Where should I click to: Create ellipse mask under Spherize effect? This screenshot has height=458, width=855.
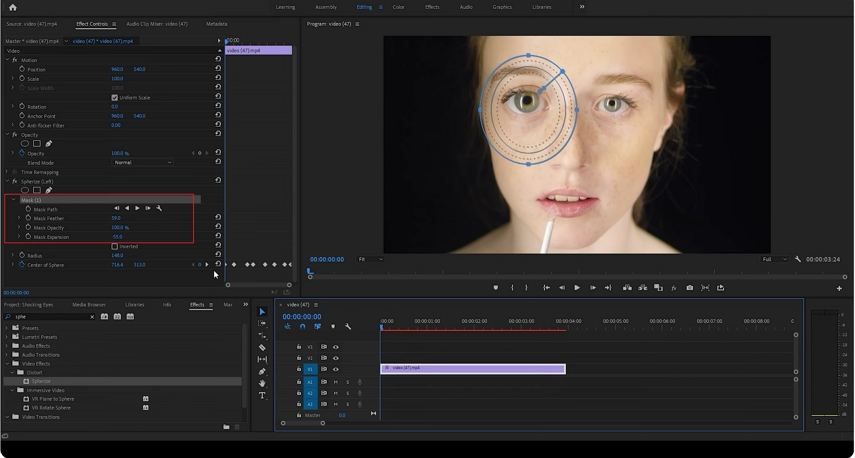pos(25,190)
